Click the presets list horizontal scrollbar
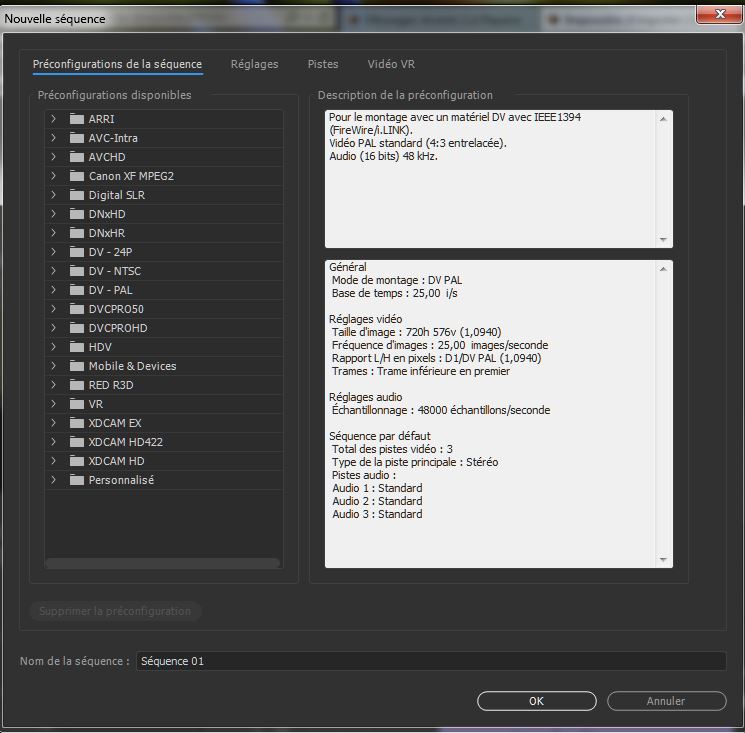Screen dimensions: 745x733 pyautogui.click(x=162, y=563)
